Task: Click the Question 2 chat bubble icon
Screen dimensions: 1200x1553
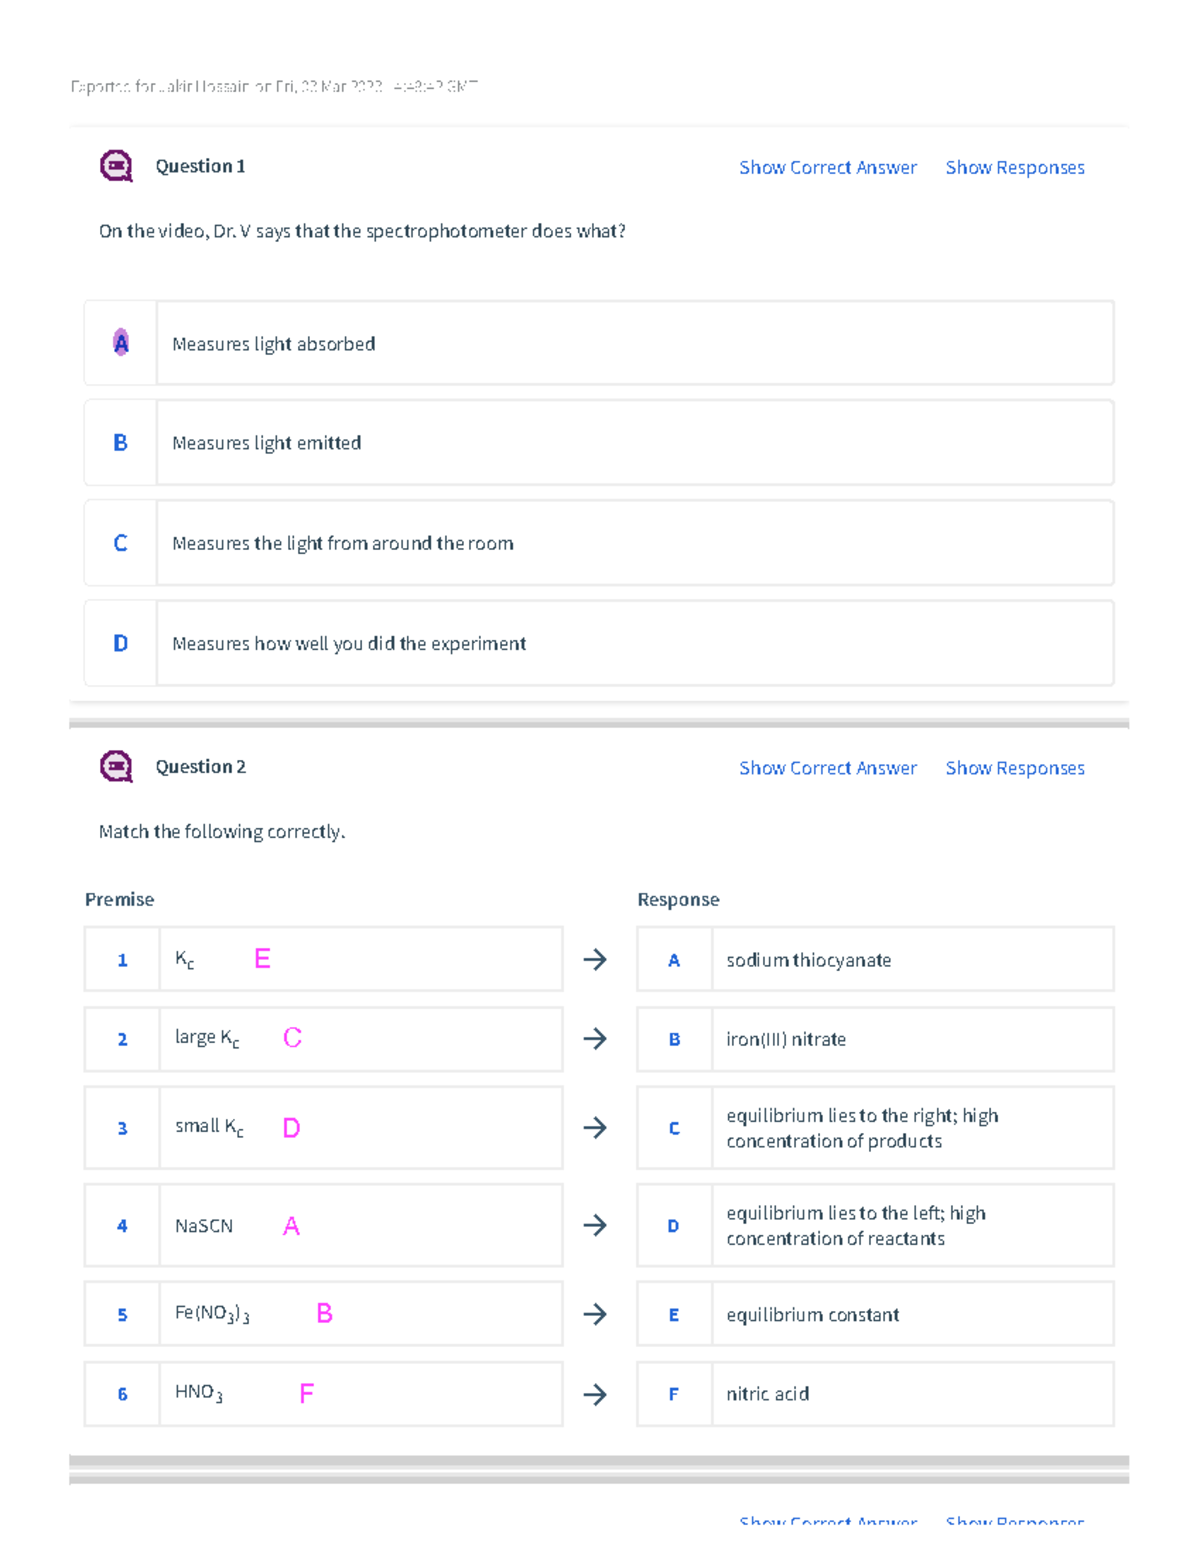Action: pos(116,767)
